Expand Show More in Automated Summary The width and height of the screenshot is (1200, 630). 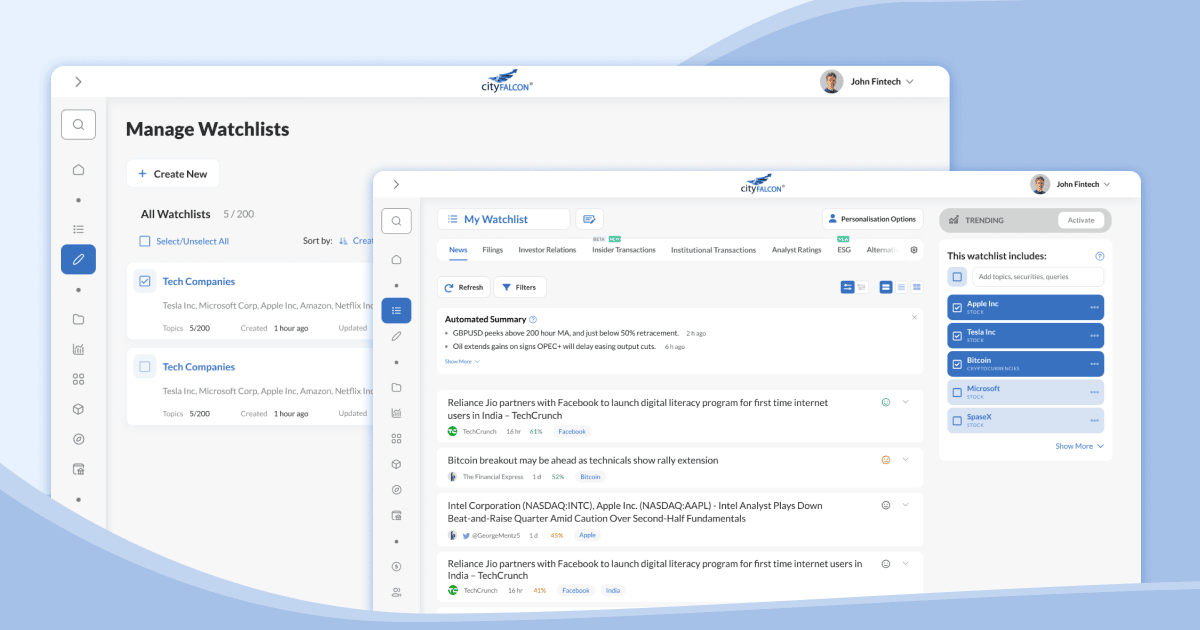coord(462,361)
